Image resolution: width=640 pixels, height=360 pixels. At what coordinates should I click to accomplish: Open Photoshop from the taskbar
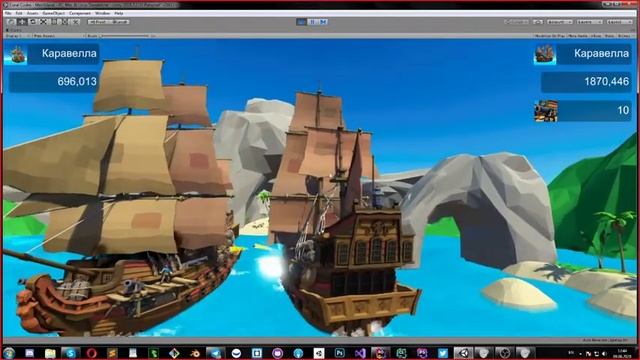tap(340, 353)
